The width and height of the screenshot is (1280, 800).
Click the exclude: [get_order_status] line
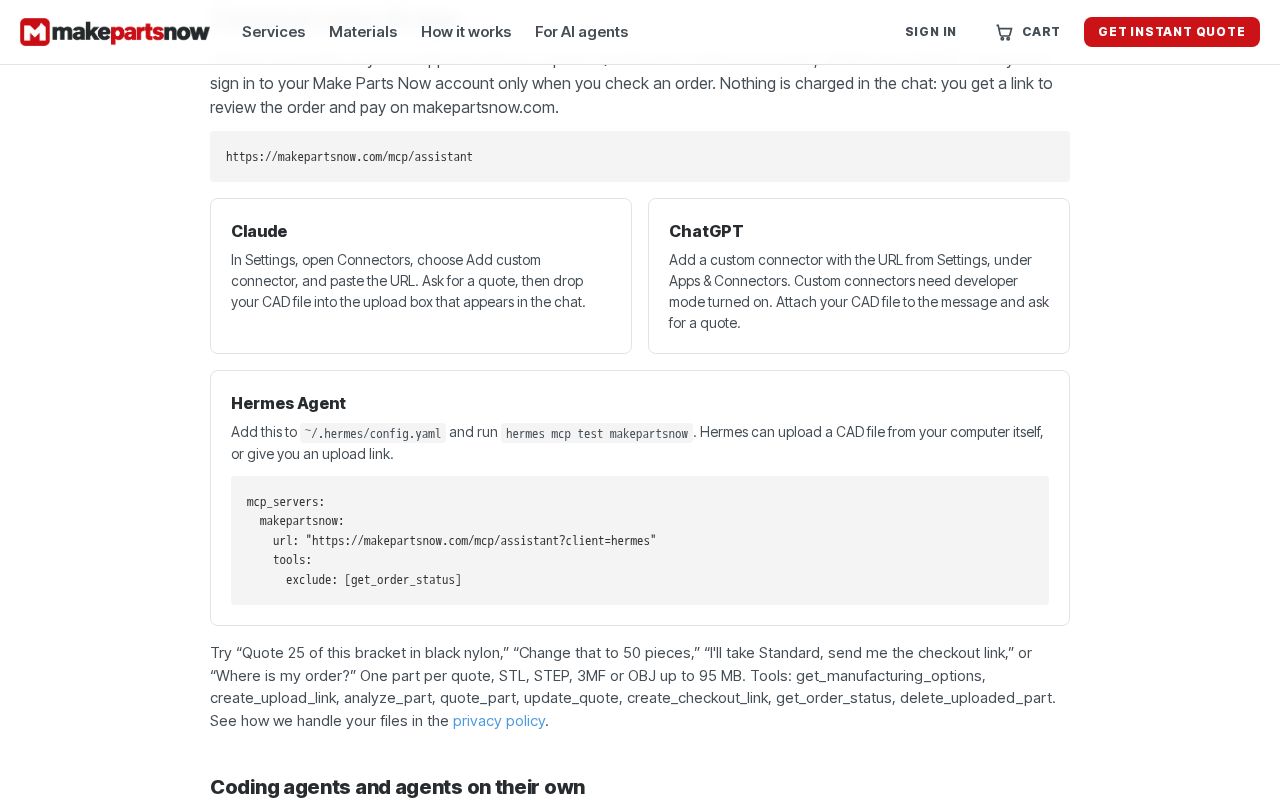374,580
